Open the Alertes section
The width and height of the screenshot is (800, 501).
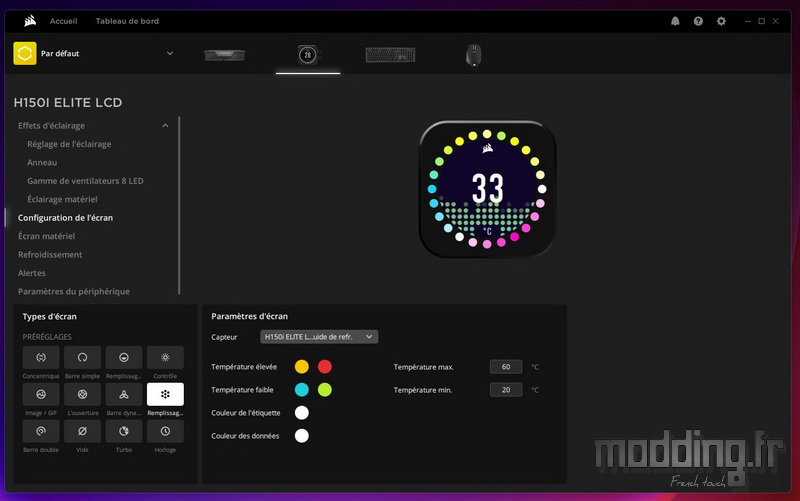pos(32,273)
